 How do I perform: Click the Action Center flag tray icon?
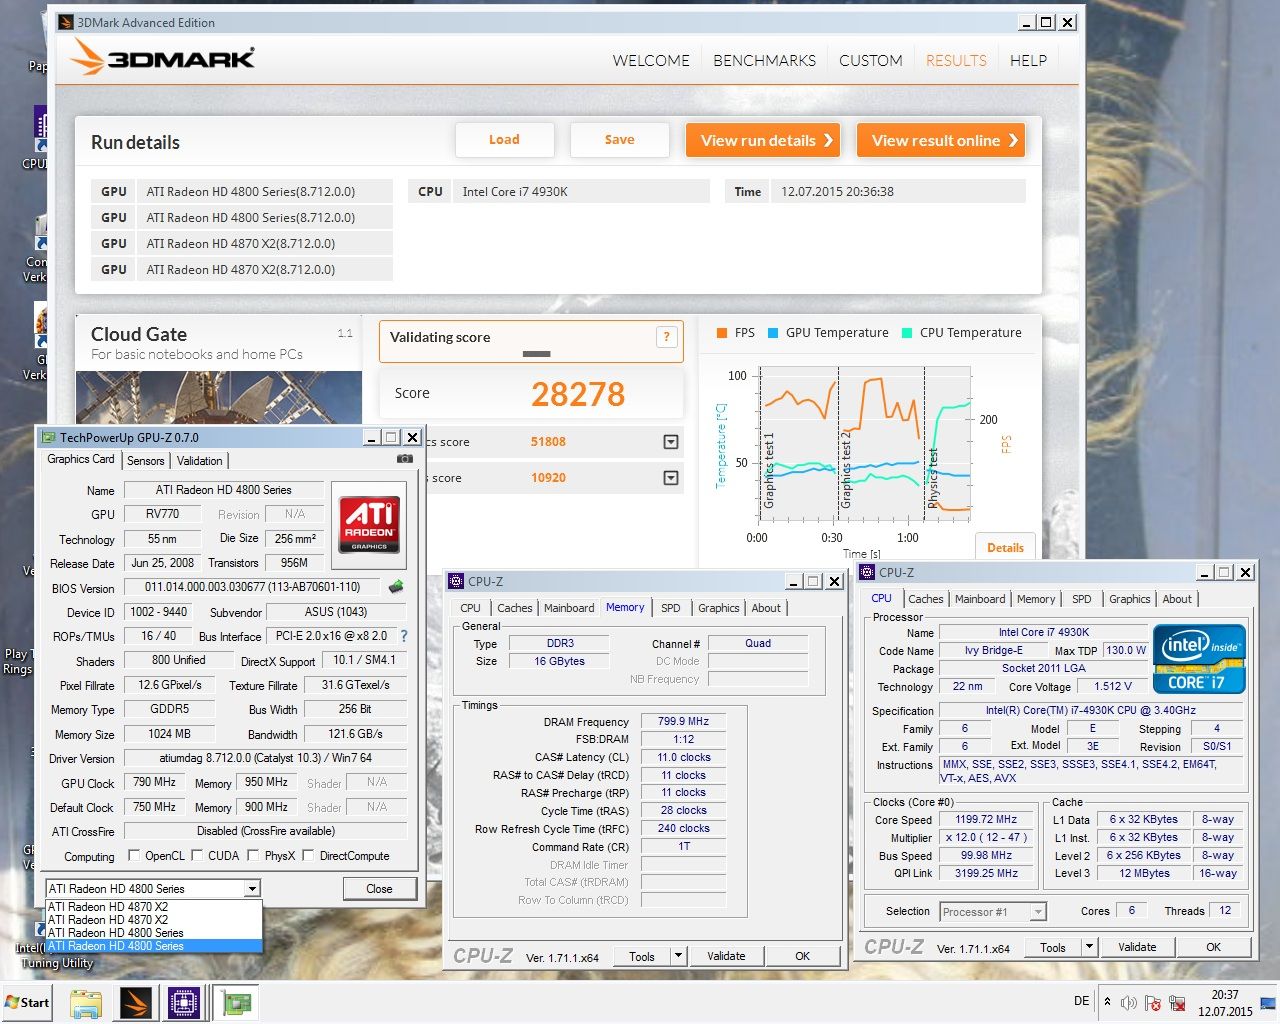click(1152, 1002)
